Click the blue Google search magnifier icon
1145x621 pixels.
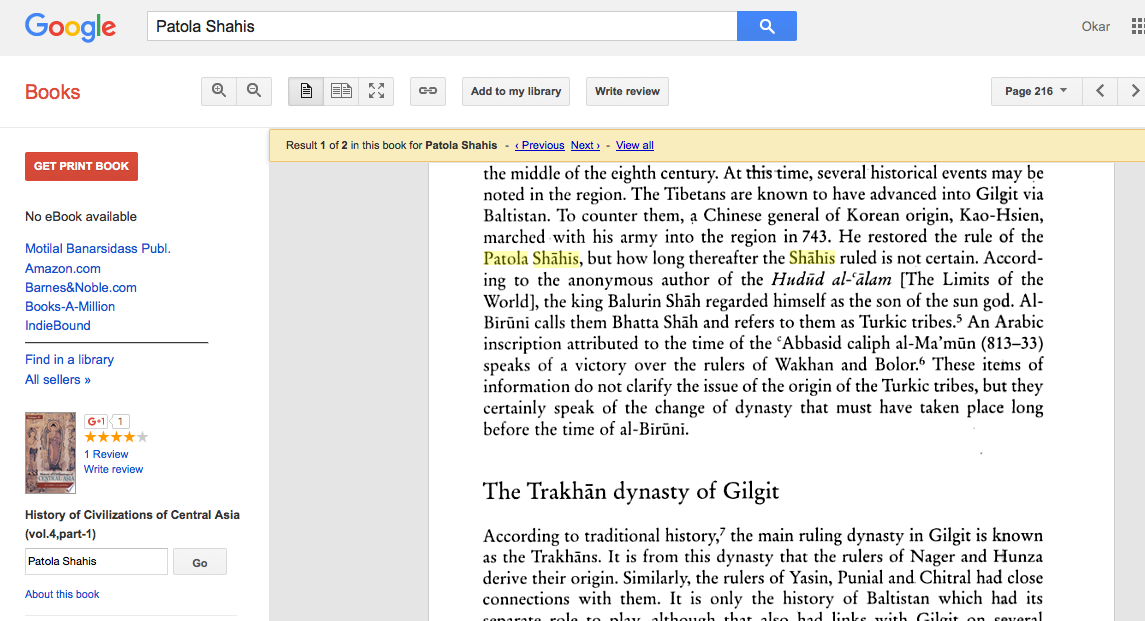766,26
